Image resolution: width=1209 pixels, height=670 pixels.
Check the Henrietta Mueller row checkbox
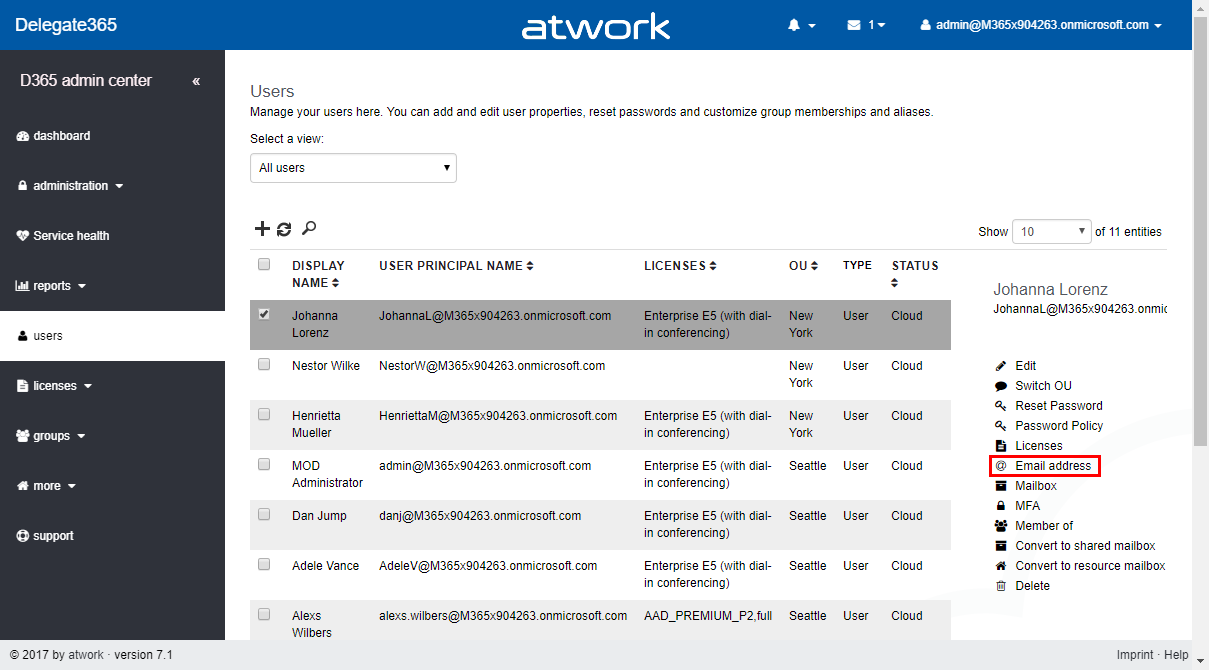pos(264,414)
